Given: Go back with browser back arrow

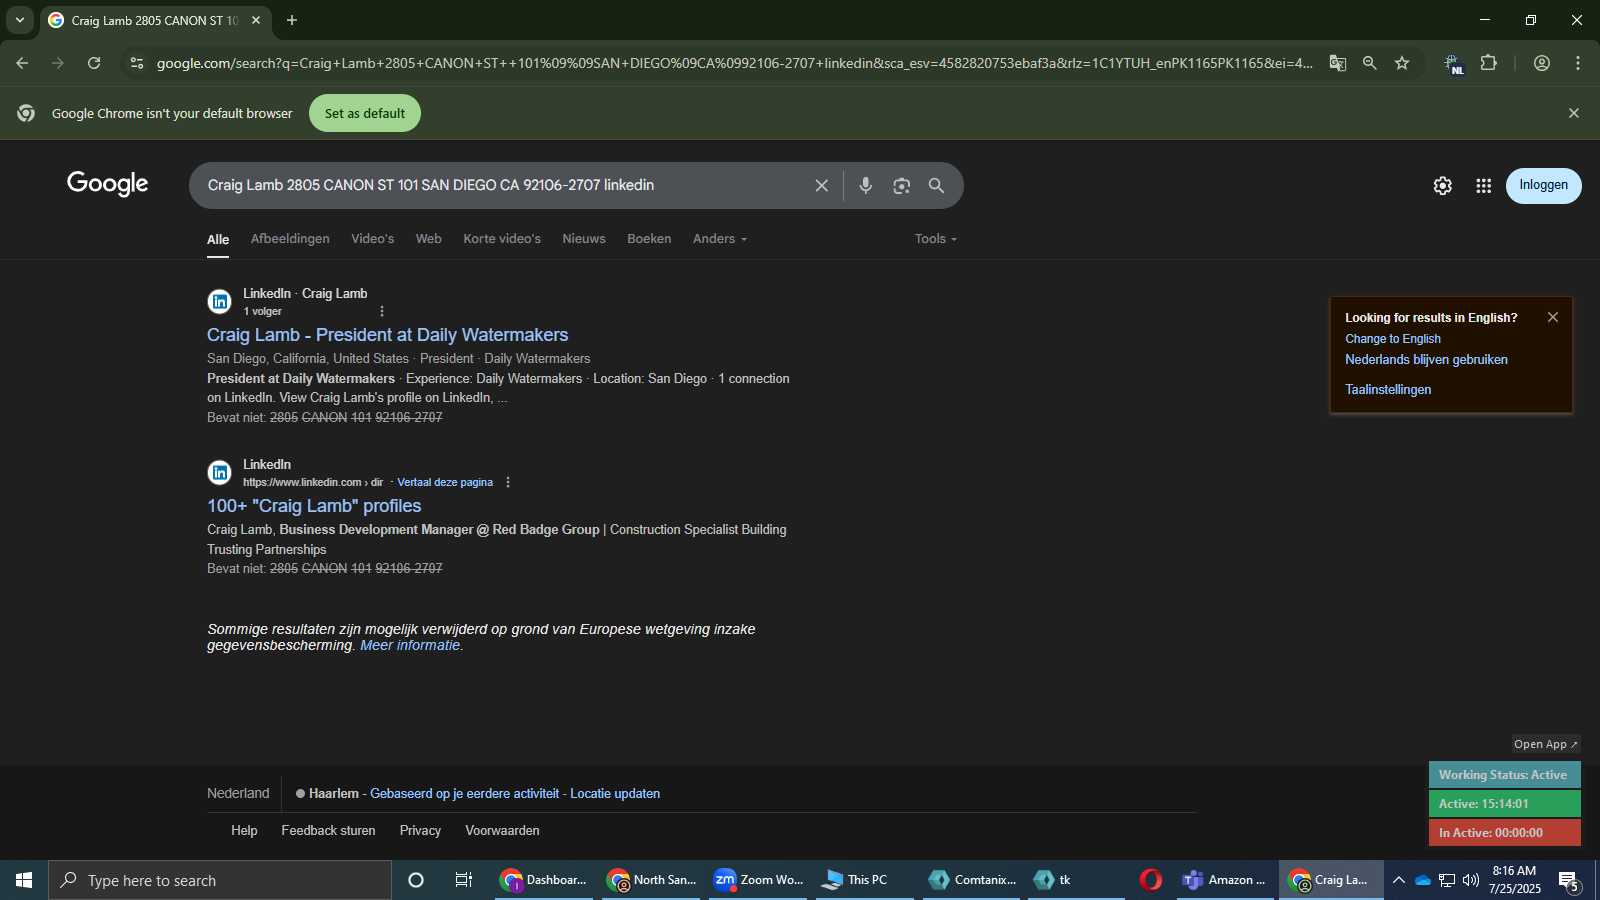Looking at the screenshot, I should (22, 63).
